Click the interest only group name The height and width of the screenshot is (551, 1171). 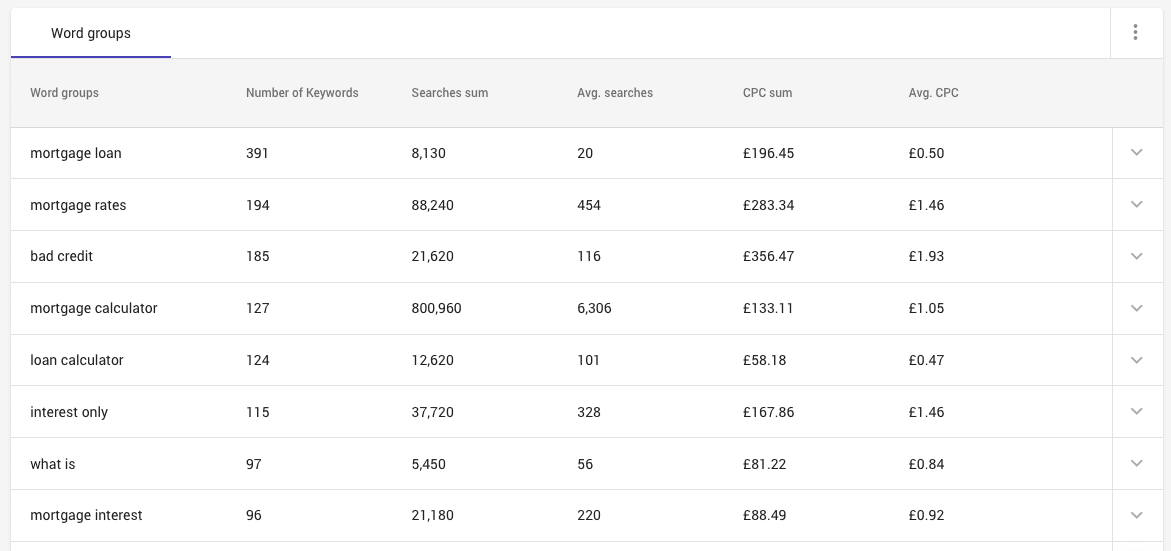(69, 412)
